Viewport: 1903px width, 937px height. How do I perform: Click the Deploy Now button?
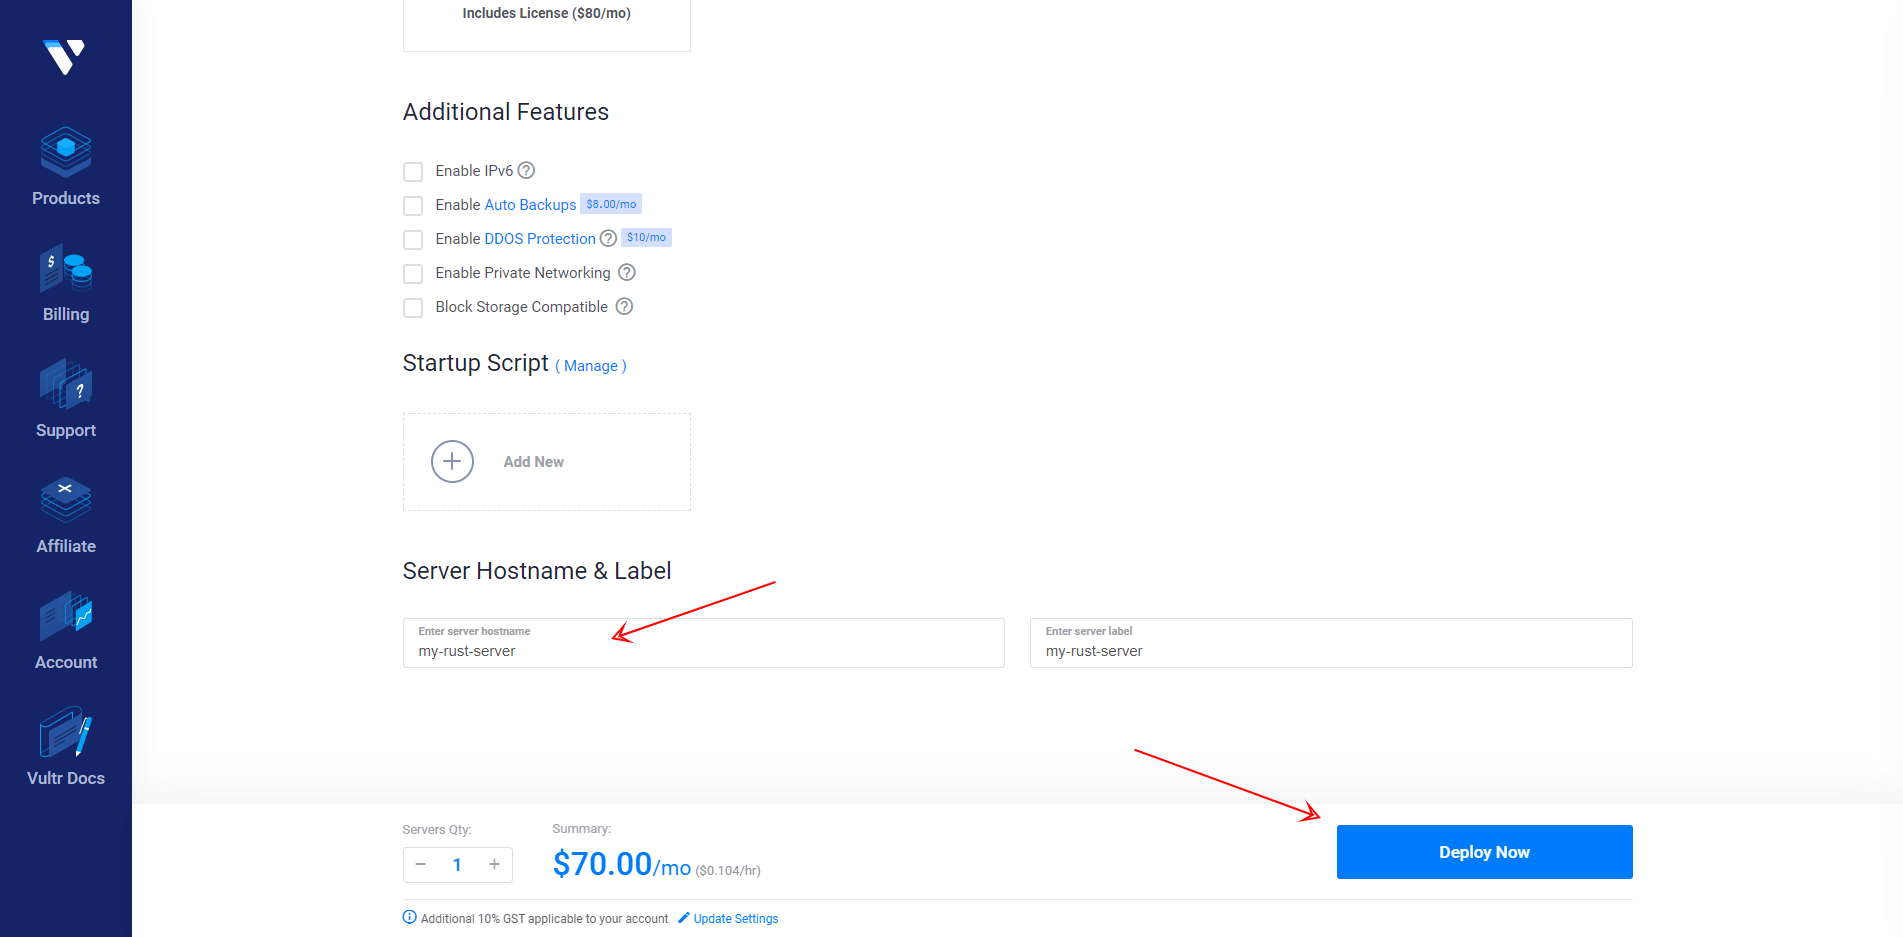1484,852
